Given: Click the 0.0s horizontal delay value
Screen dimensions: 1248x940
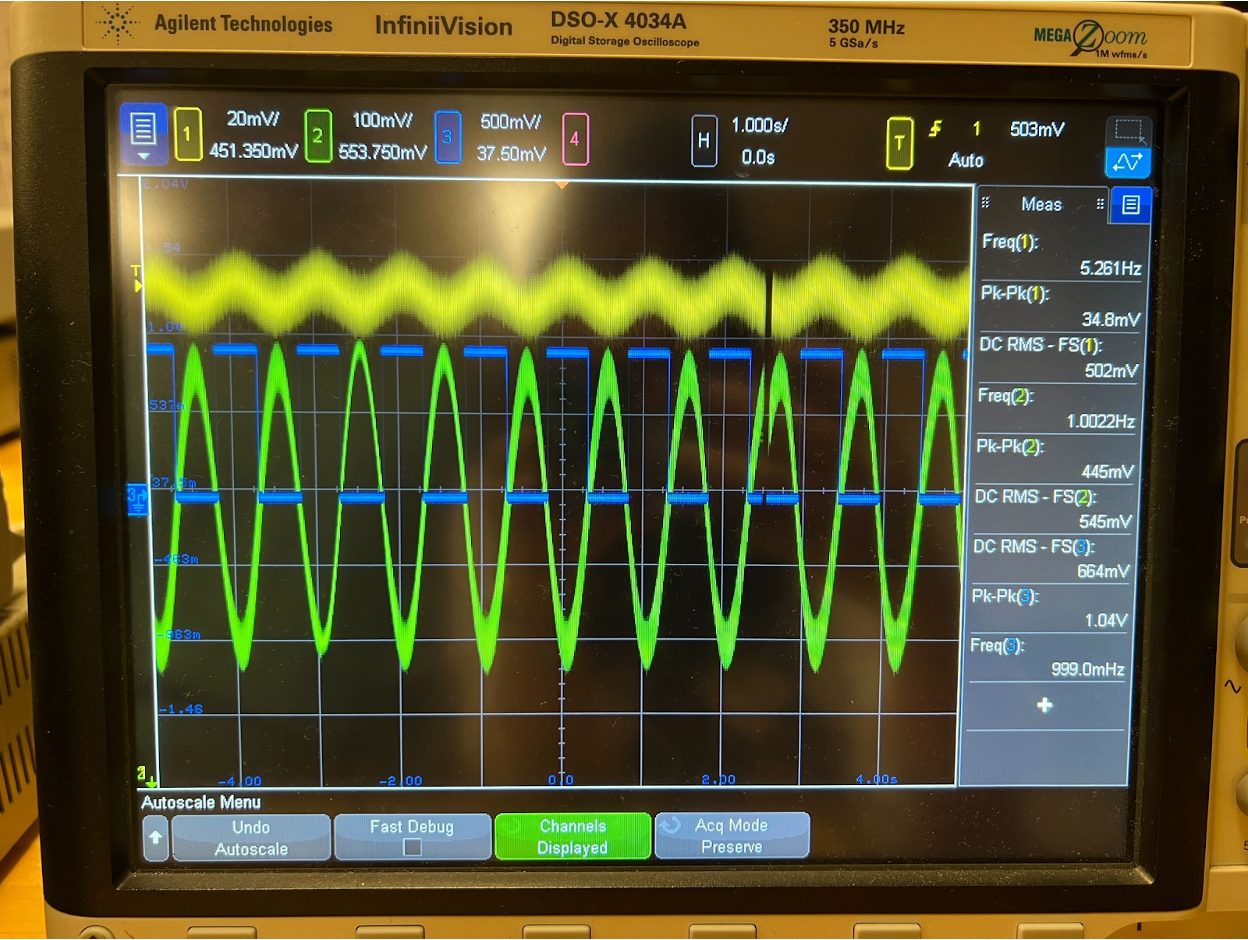Looking at the screenshot, I should pos(759,157).
